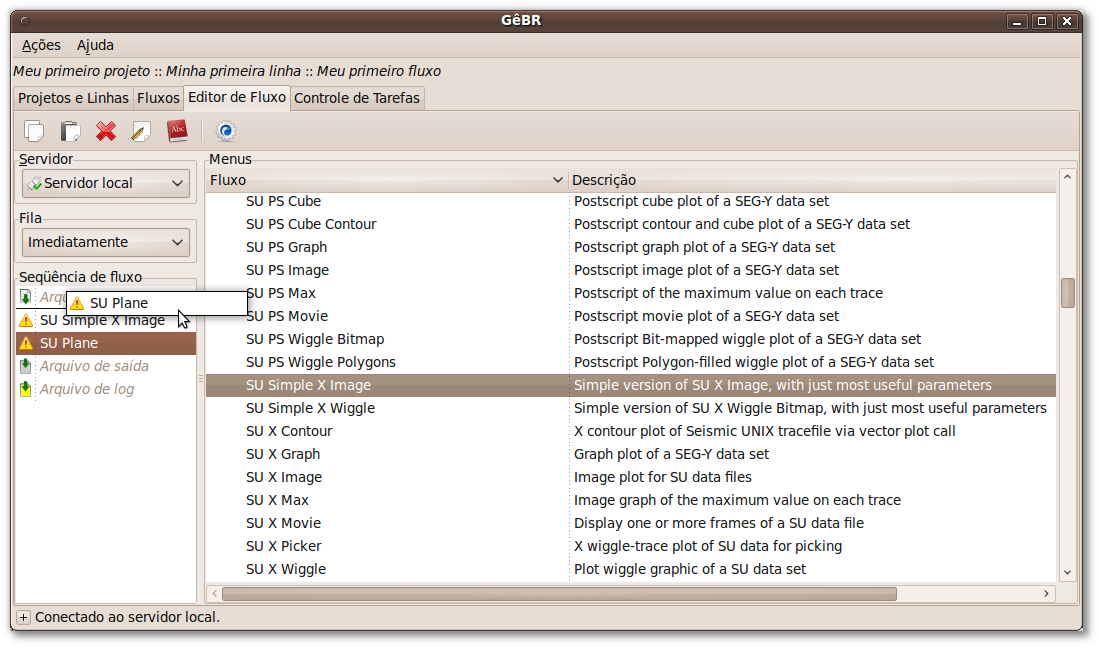
Task: Click sort arrow in Fluxo column header
Action: click(x=557, y=180)
